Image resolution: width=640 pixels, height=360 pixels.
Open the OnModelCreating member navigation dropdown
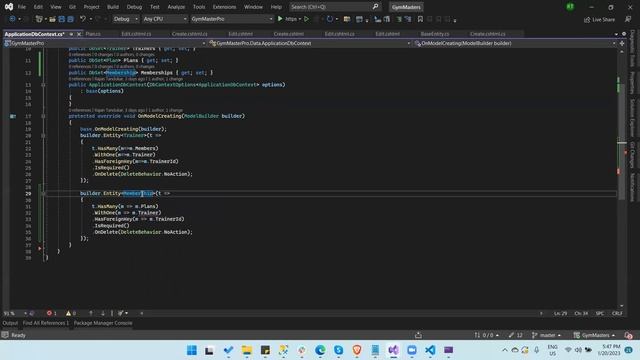pos(516,43)
